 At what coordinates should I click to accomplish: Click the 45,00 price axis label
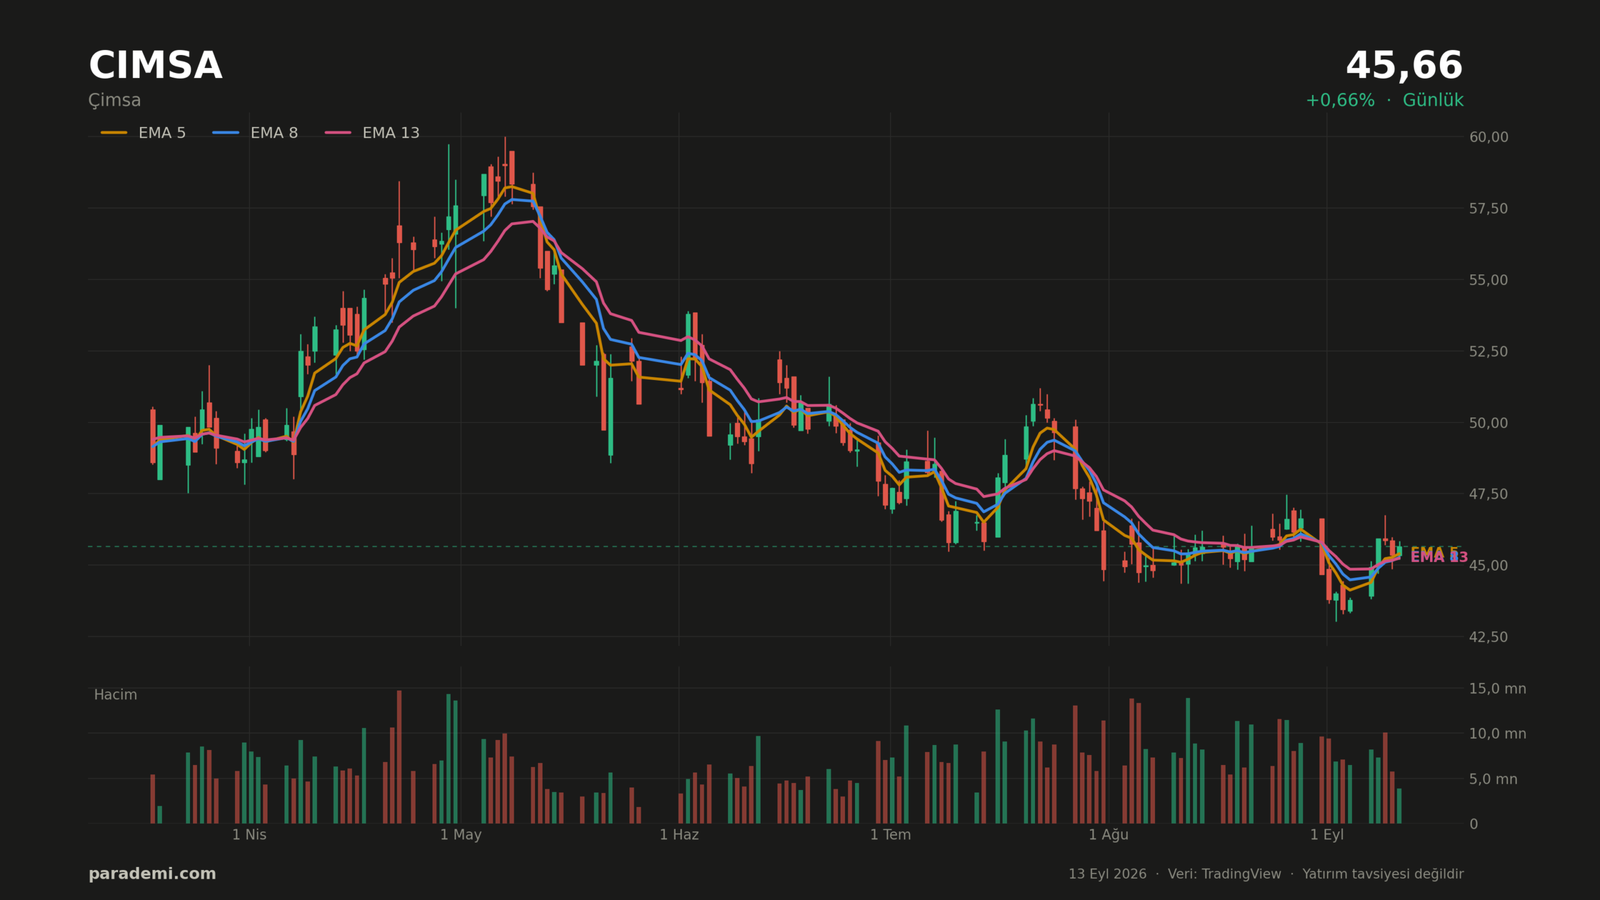pos(1489,566)
